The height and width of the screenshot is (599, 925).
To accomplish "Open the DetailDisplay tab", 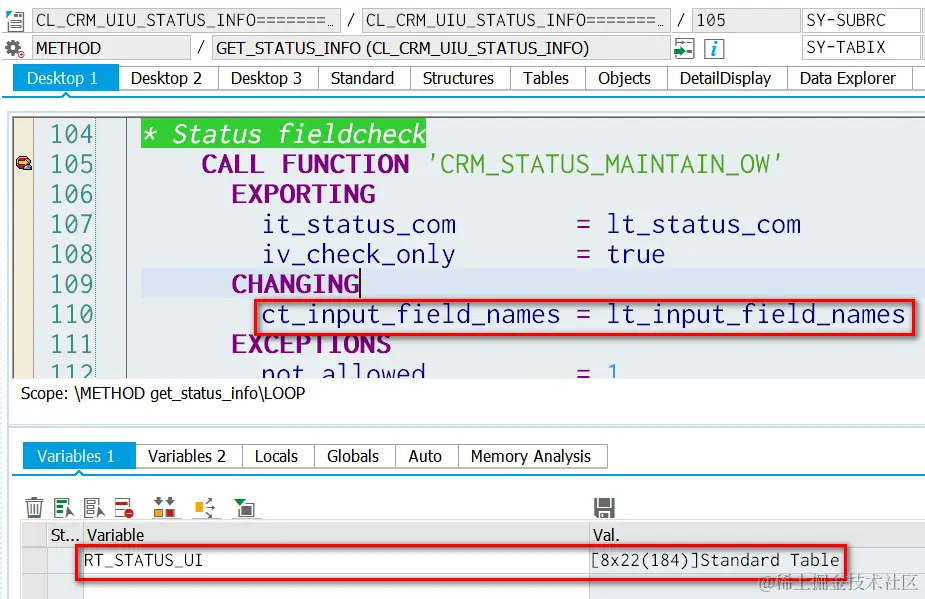I will (x=725, y=78).
